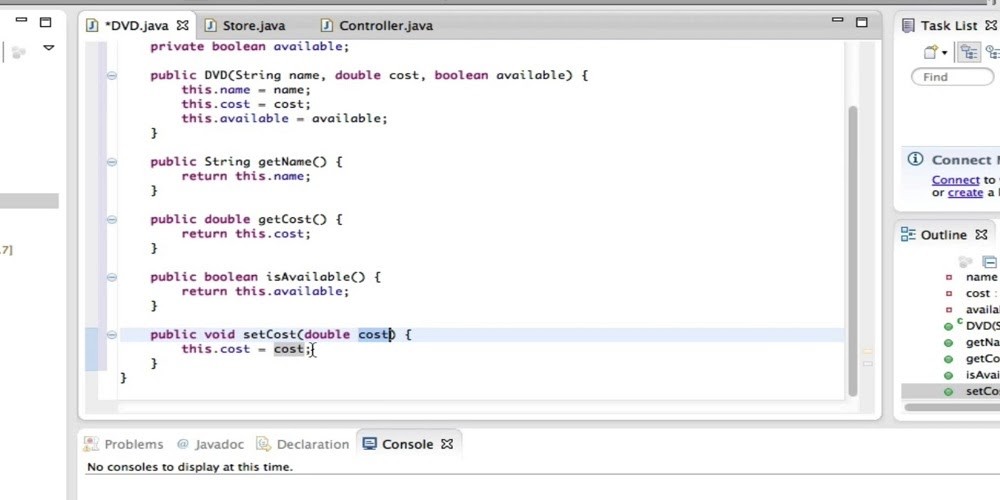Click the Javadoc view icon
Screen dimensions: 1000x500
[183, 444]
